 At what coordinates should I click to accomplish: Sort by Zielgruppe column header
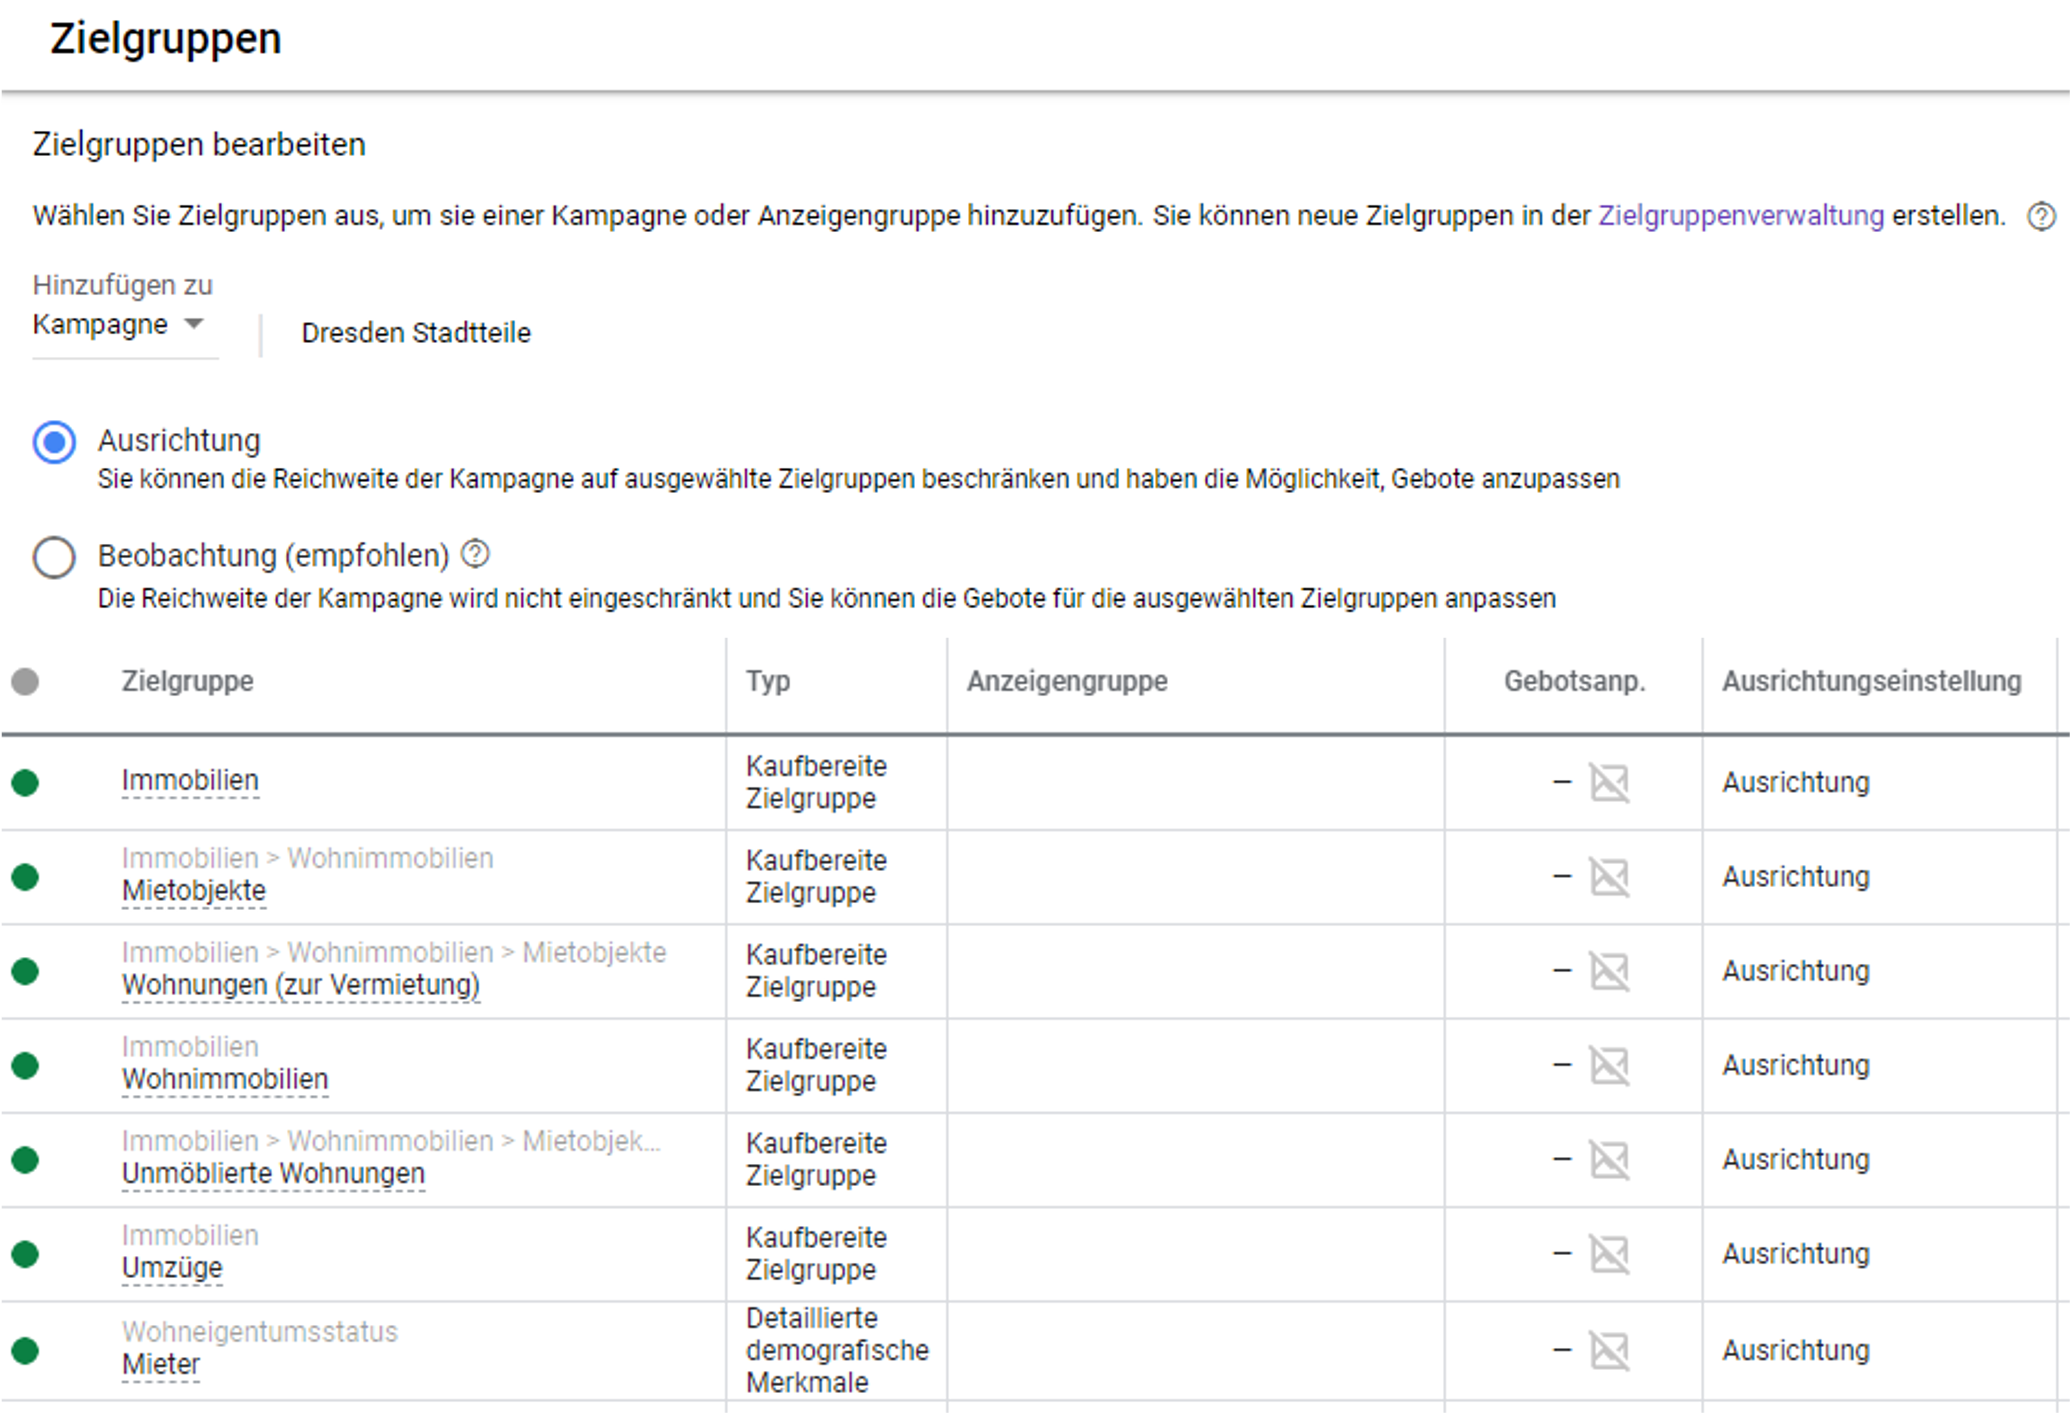[187, 681]
